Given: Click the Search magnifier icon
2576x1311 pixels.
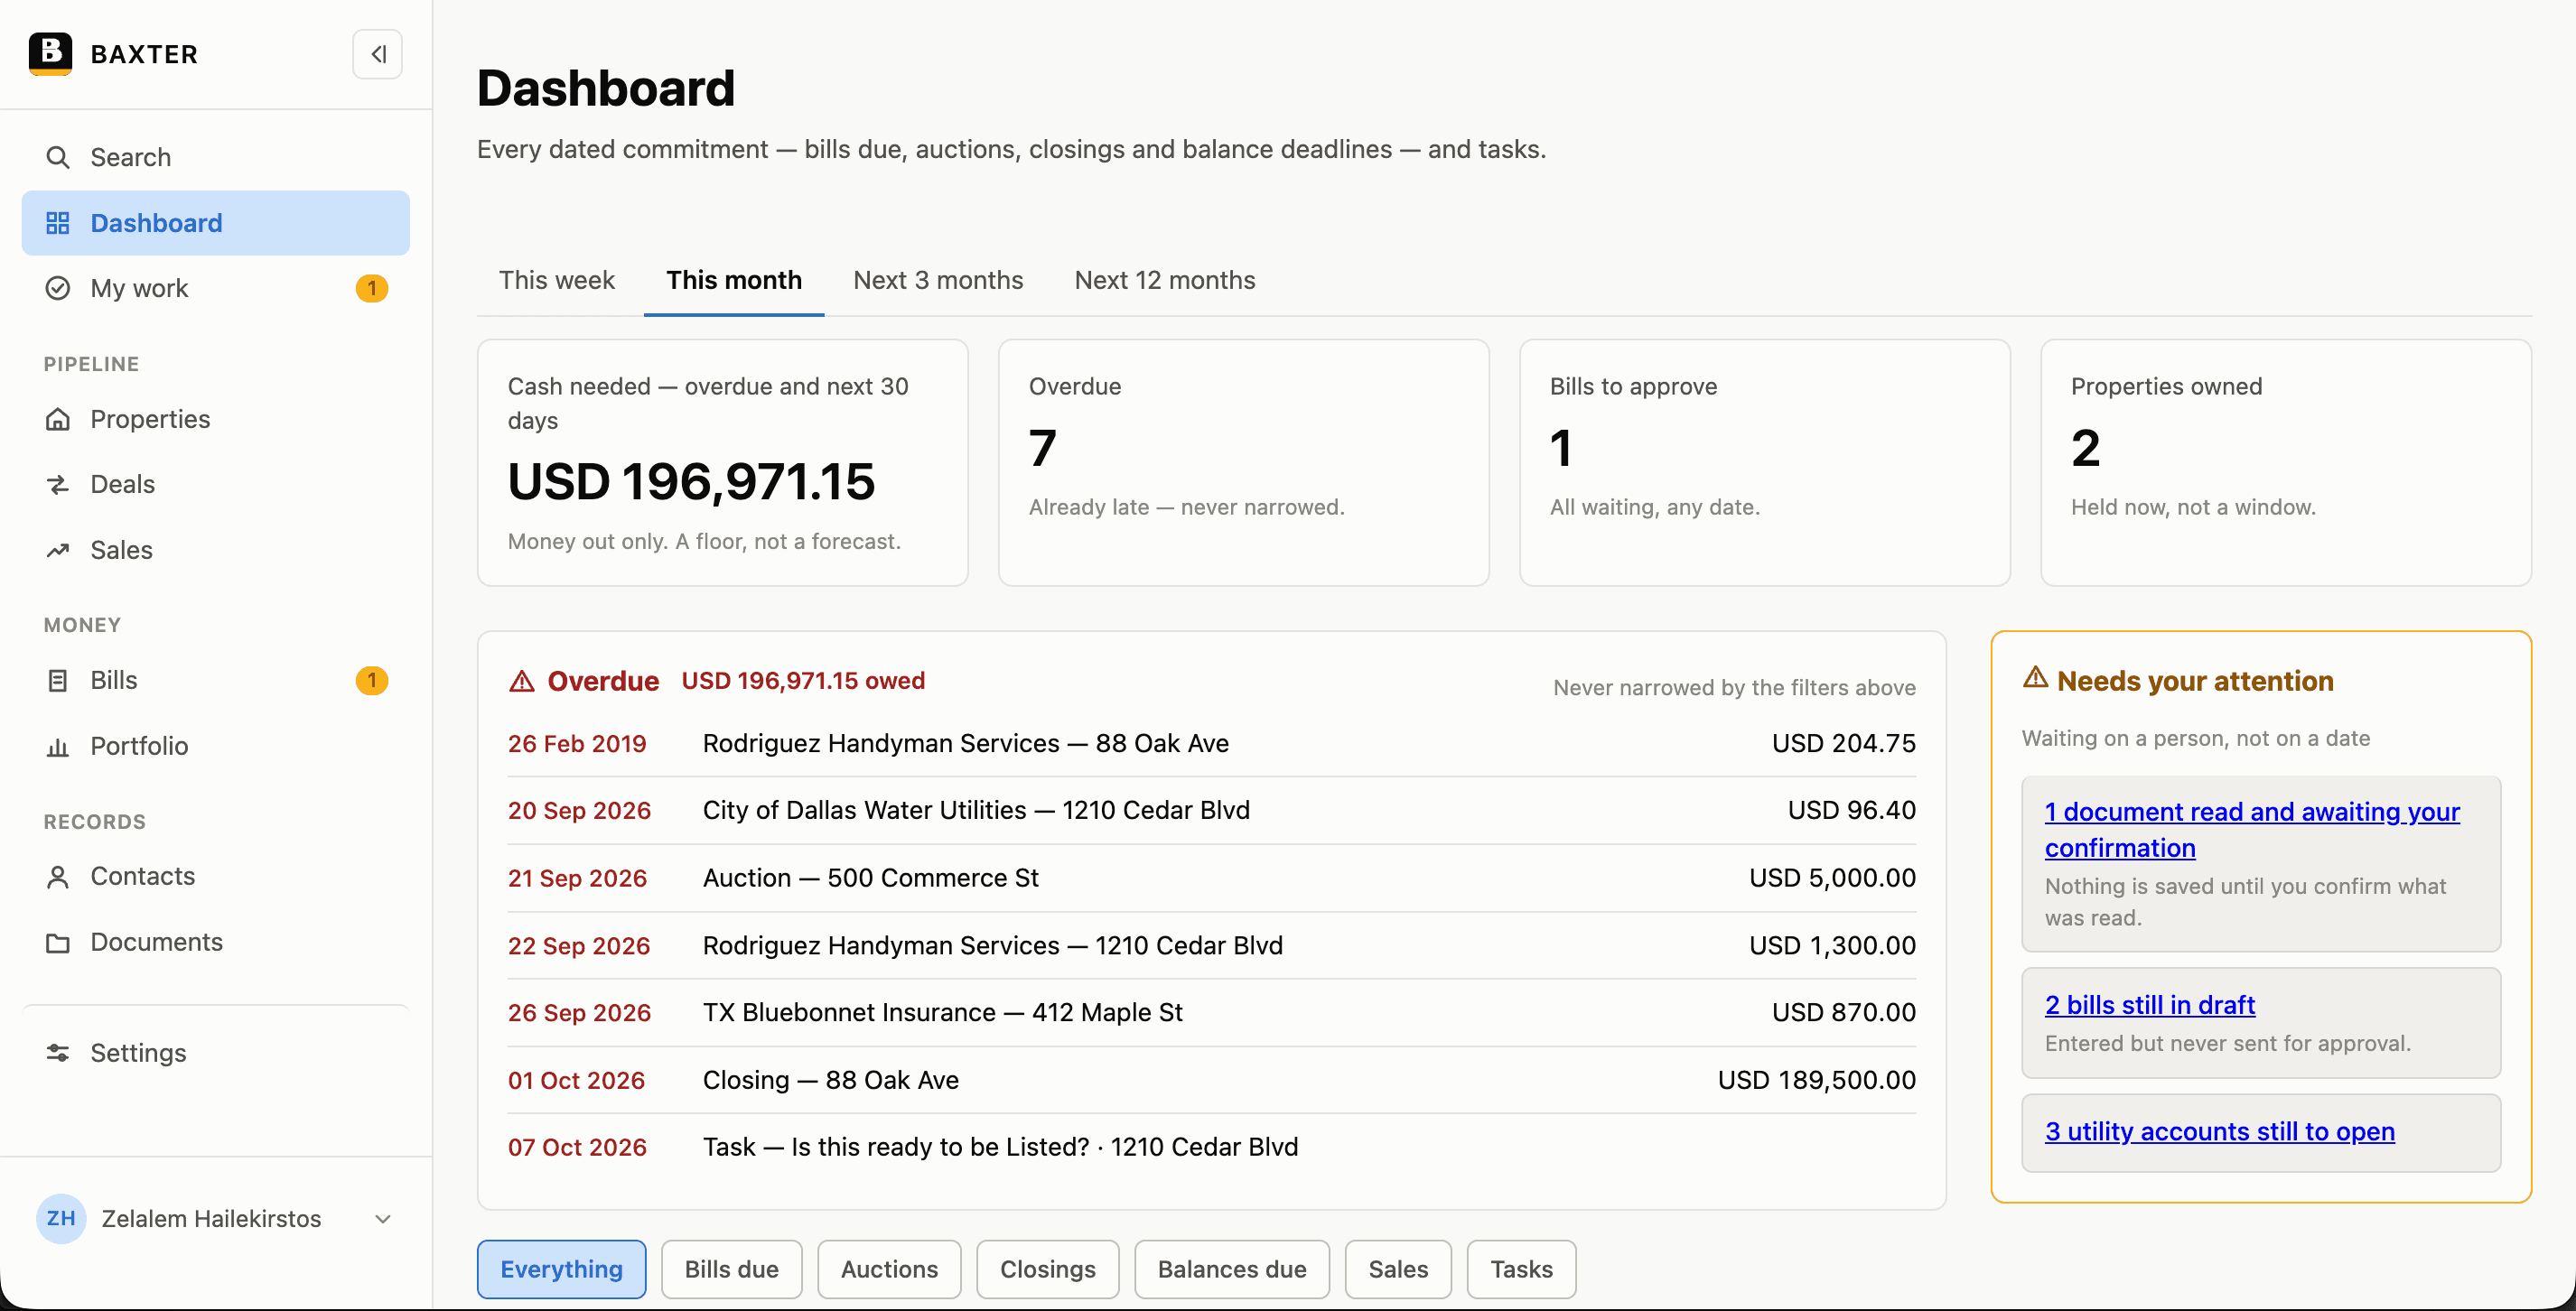Looking at the screenshot, I should [58, 157].
